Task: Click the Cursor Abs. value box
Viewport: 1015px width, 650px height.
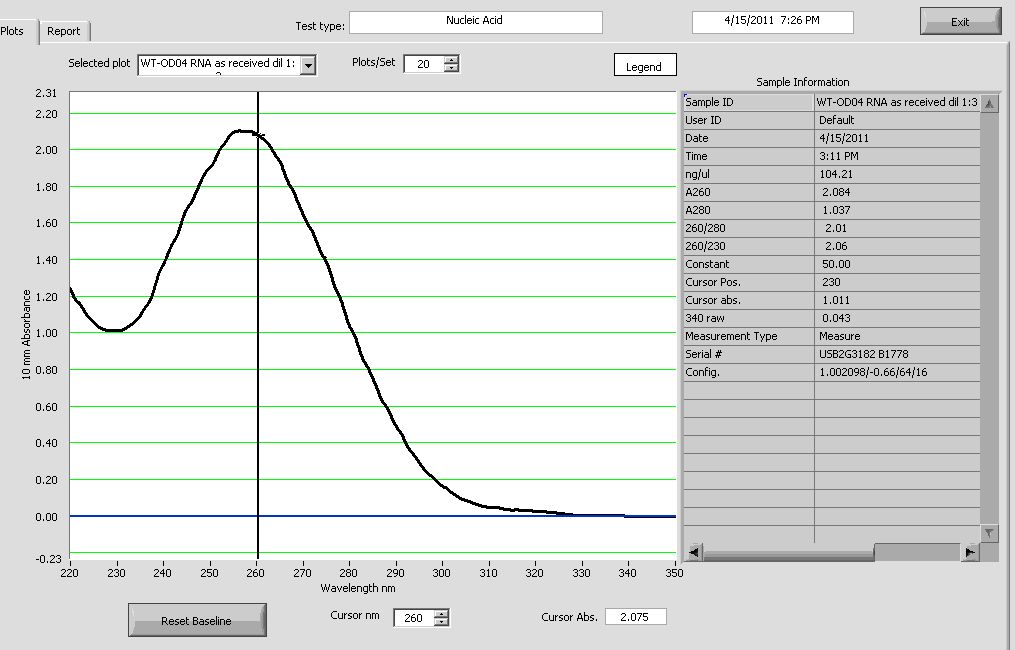Action: pos(635,617)
